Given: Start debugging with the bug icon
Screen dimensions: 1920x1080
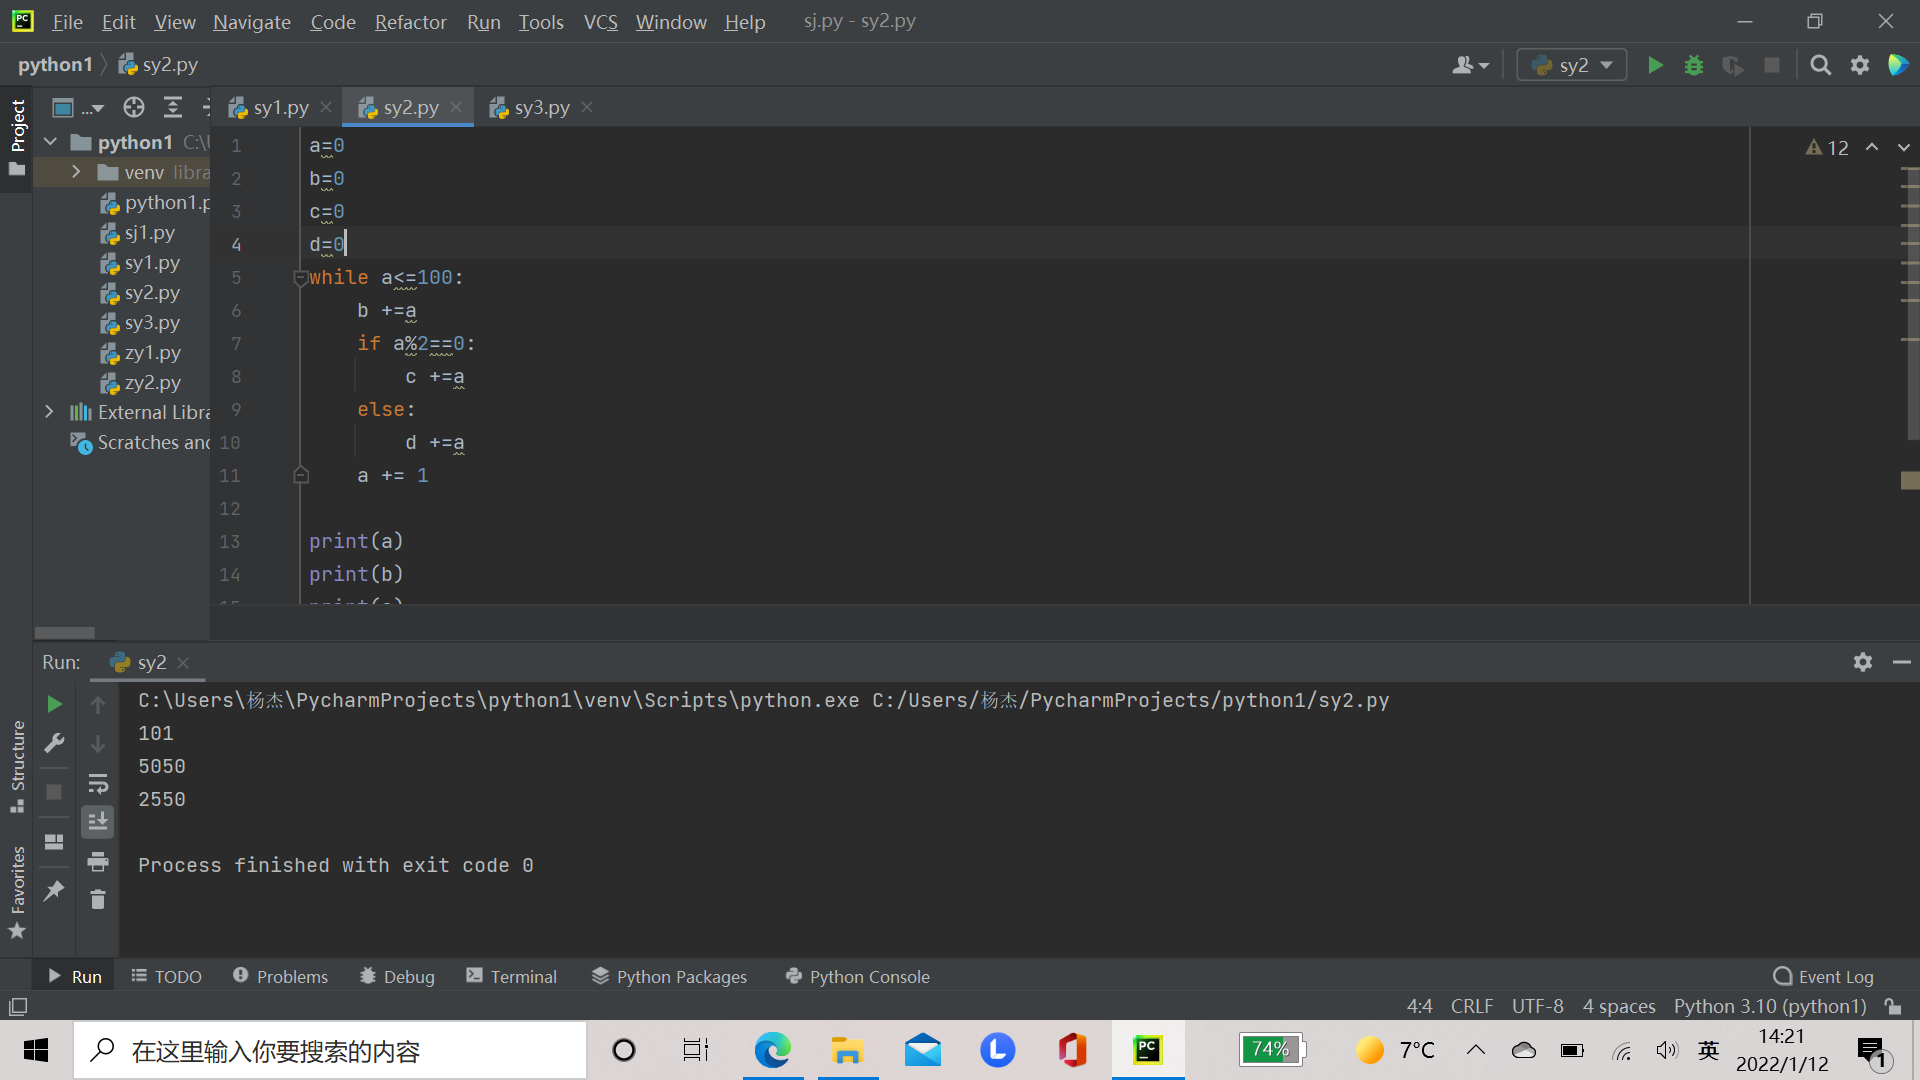Looking at the screenshot, I should 1694,65.
